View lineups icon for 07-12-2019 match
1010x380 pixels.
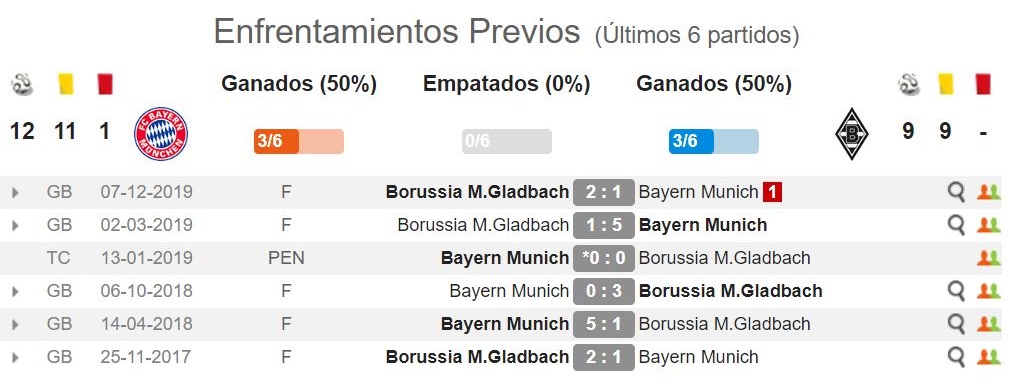988,191
